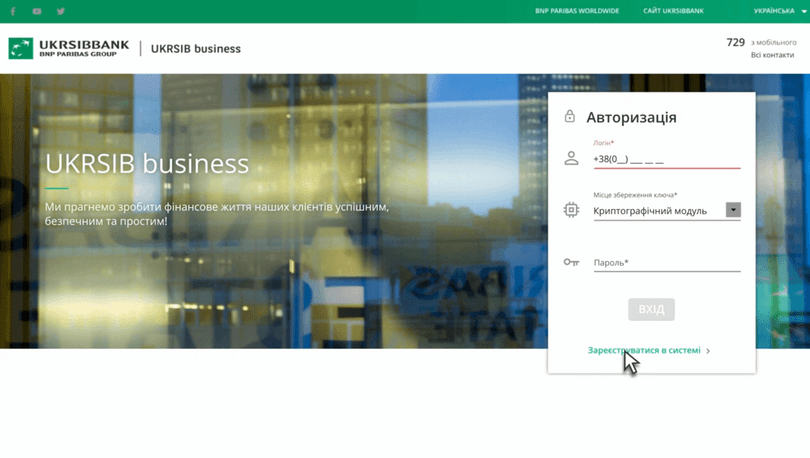Open the Всі контакти link
This screenshot has width=810, height=458.
tap(773, 55)
